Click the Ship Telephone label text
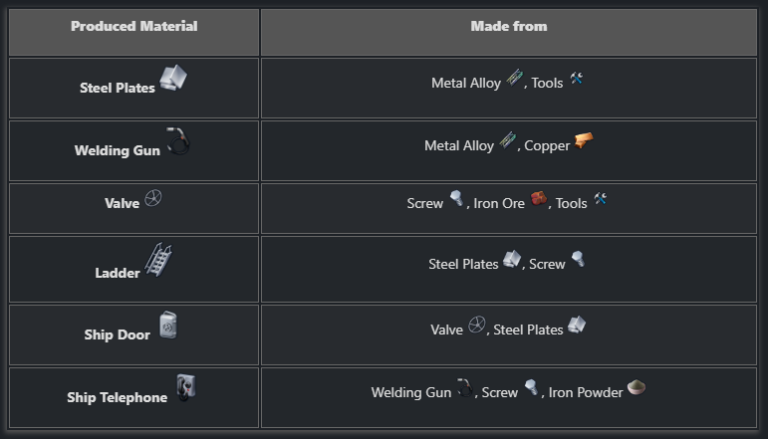768x439 pixels. click(117, 397)
